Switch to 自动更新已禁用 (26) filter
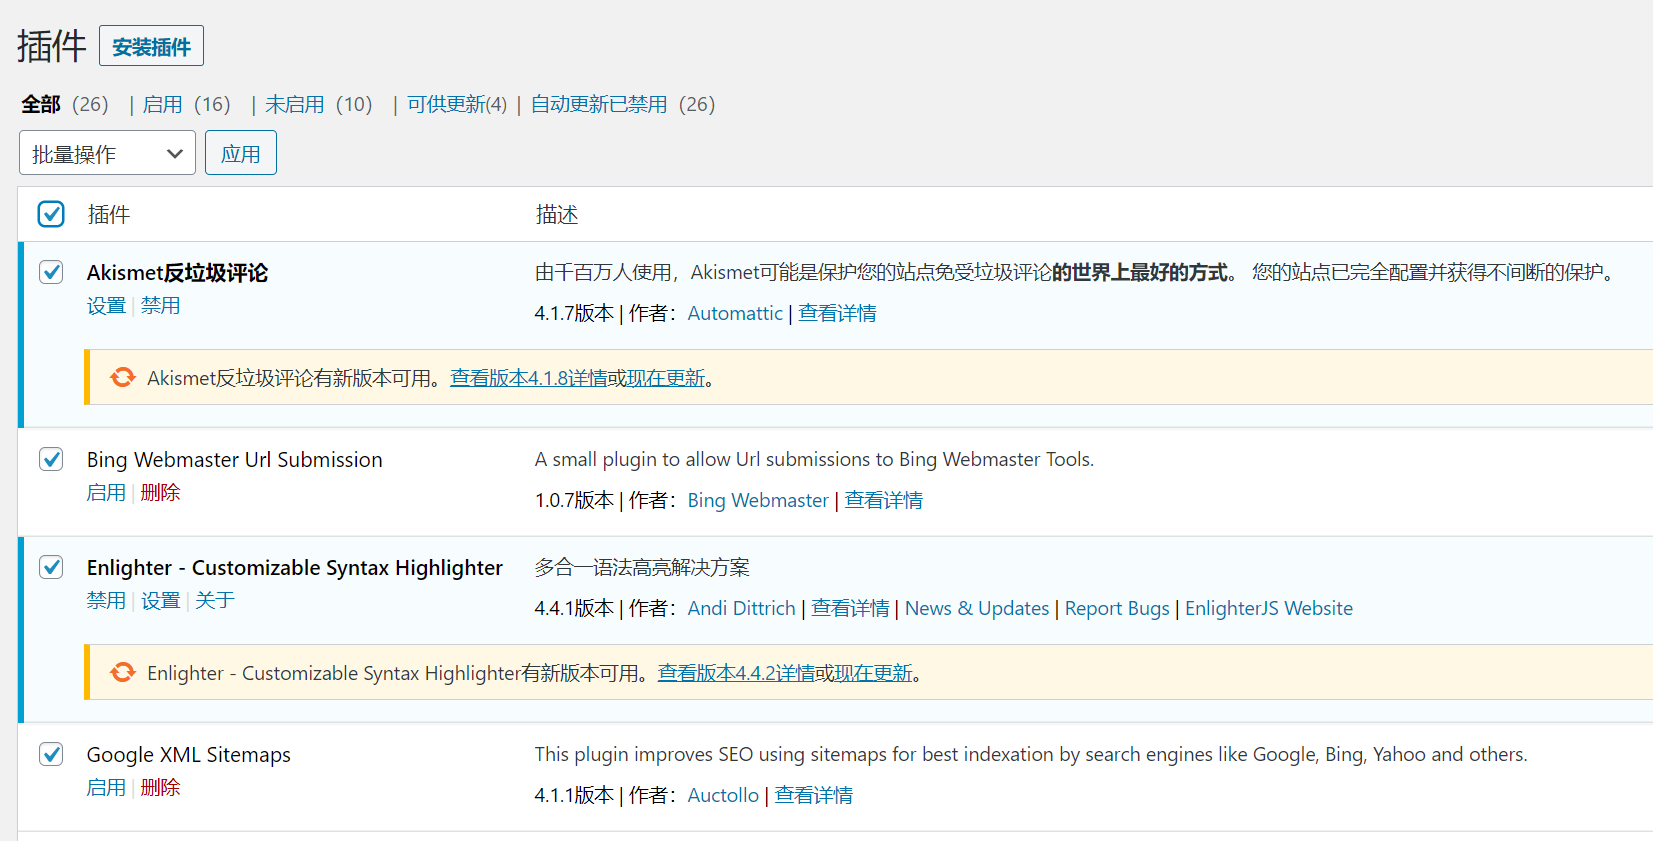 tap(598, 105)
